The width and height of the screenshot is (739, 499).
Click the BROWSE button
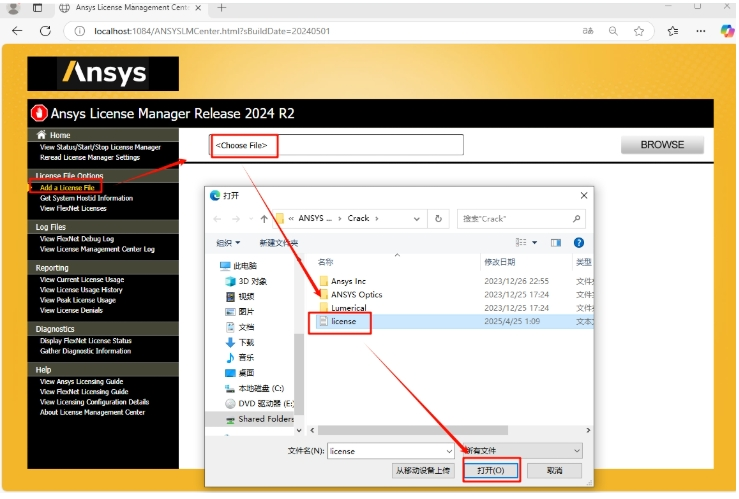(x=662, y=145)
